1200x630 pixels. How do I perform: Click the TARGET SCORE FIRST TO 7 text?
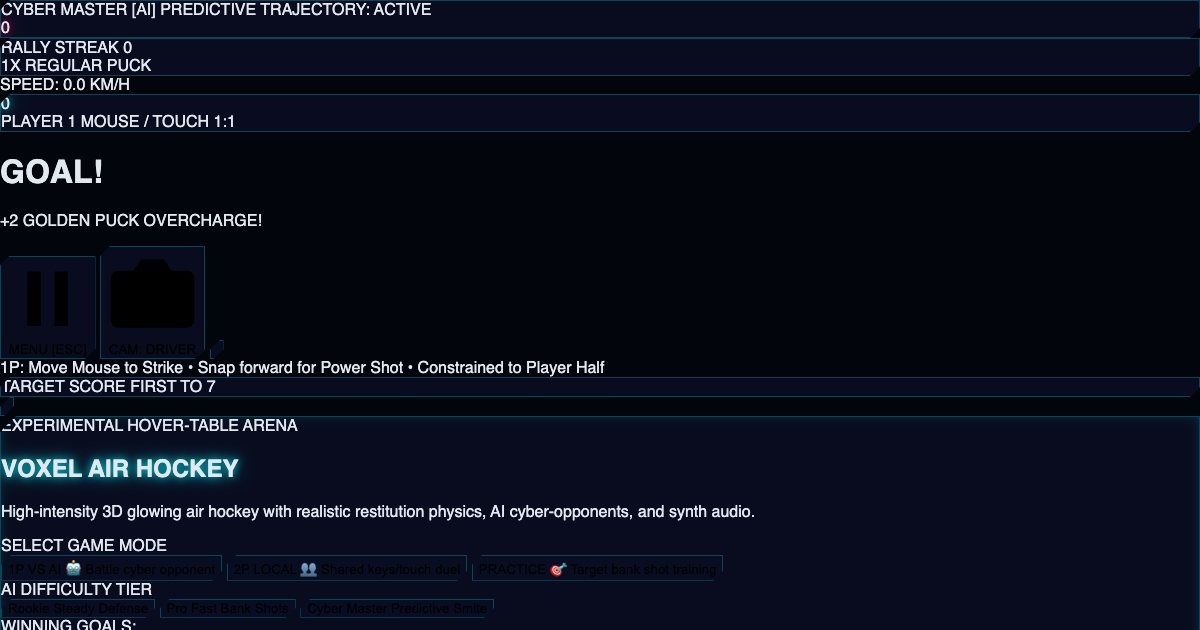[108, 386]
